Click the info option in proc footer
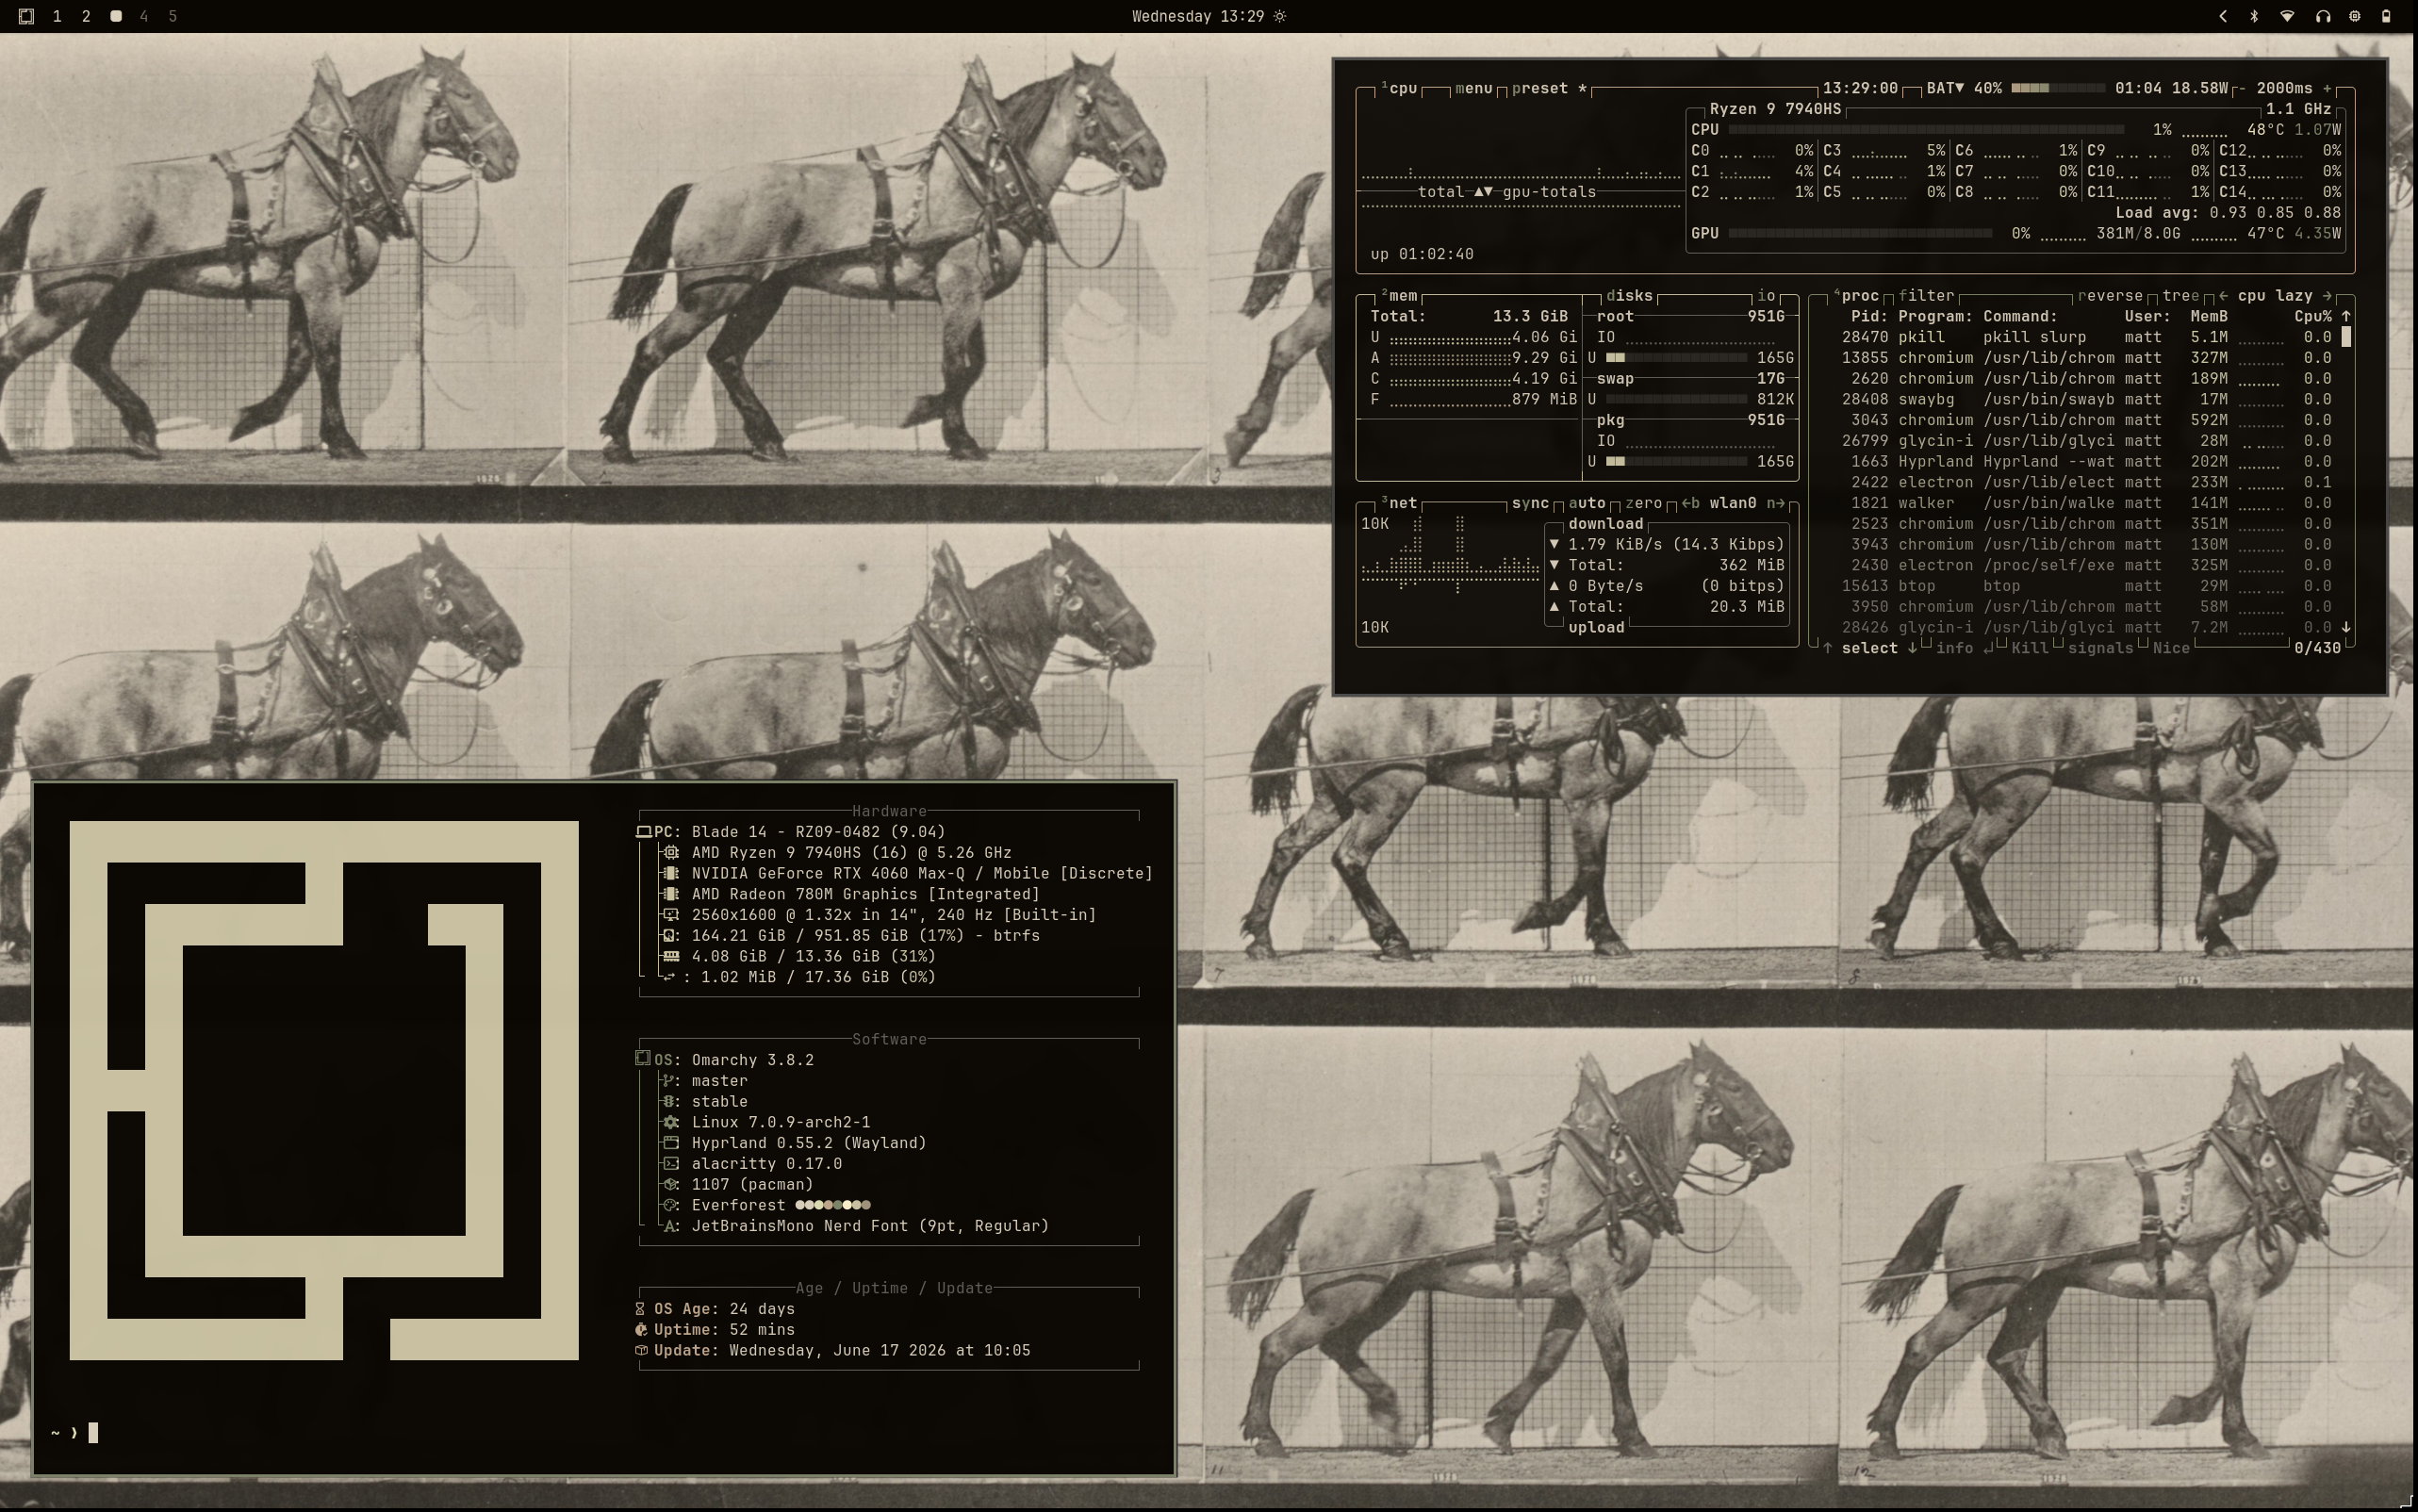 [x=1954, y=648]
